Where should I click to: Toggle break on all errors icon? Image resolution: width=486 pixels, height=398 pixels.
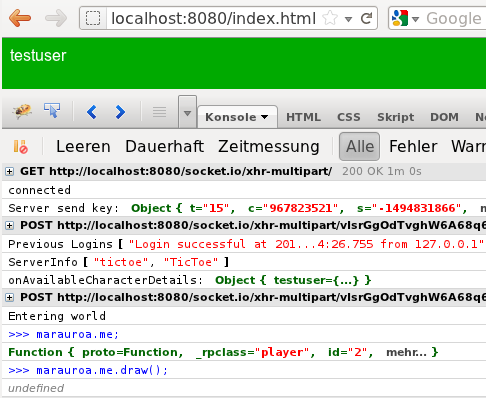pyautogui.click(x=21, y=147)
